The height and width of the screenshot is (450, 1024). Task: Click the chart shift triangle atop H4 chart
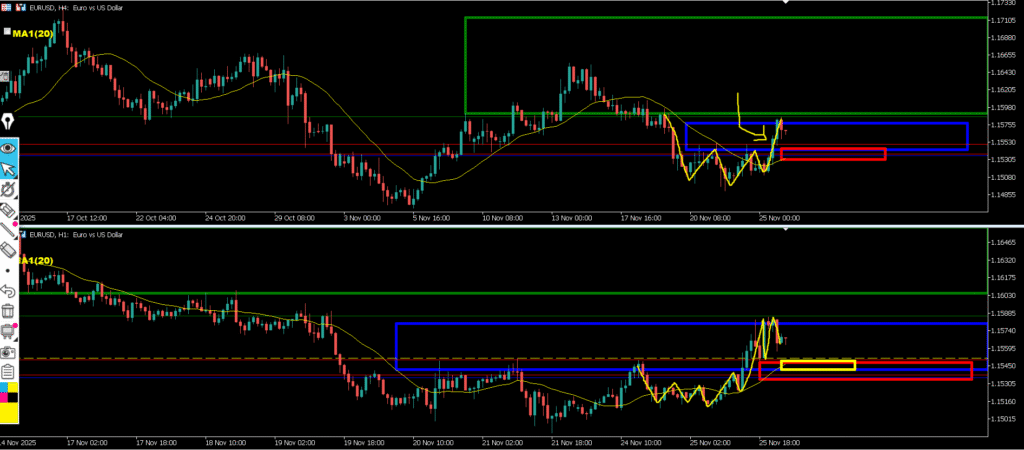[x=785, y=4]
